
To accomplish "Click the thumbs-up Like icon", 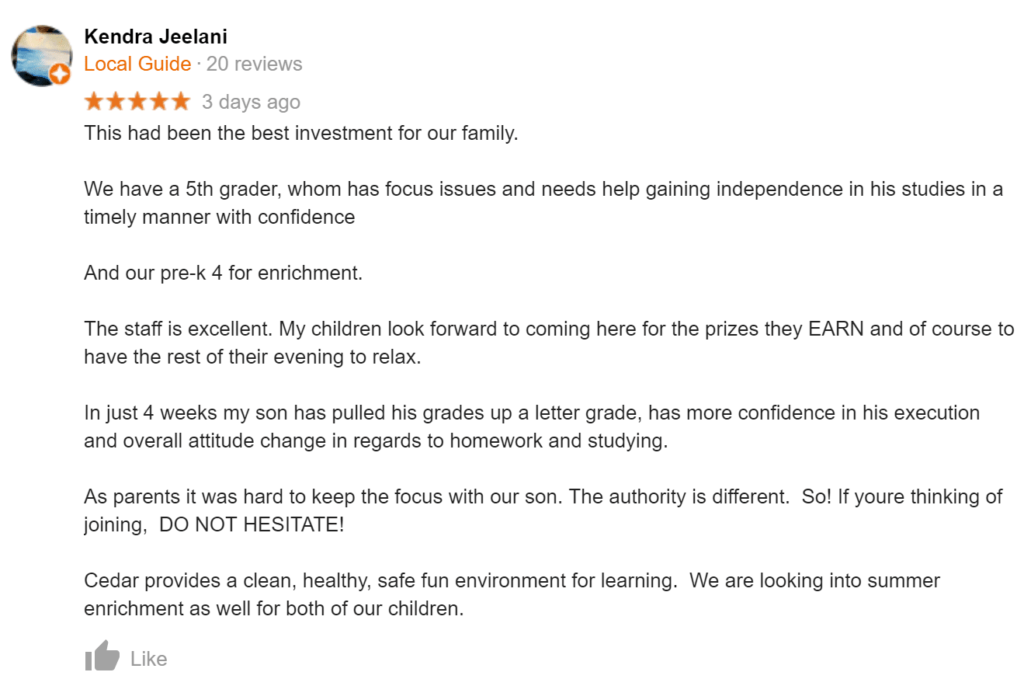I will (102, 656).
